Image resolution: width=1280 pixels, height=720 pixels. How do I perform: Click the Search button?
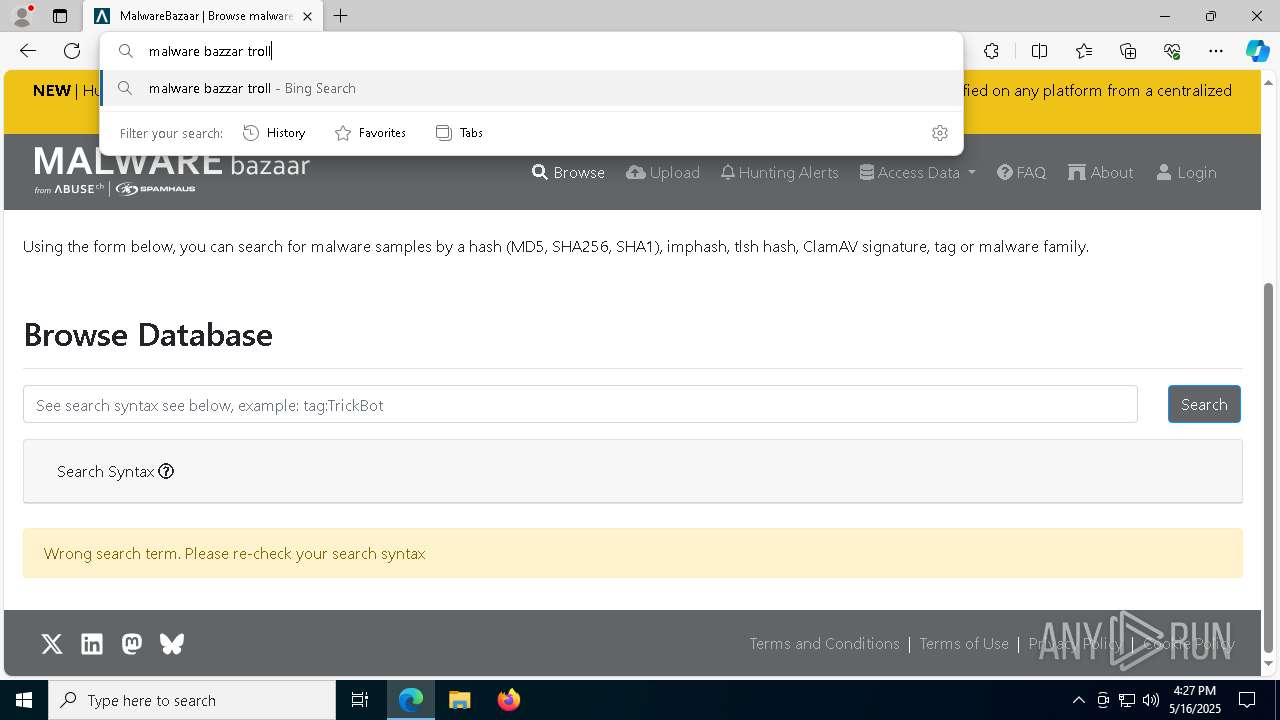click(1204, 404)
